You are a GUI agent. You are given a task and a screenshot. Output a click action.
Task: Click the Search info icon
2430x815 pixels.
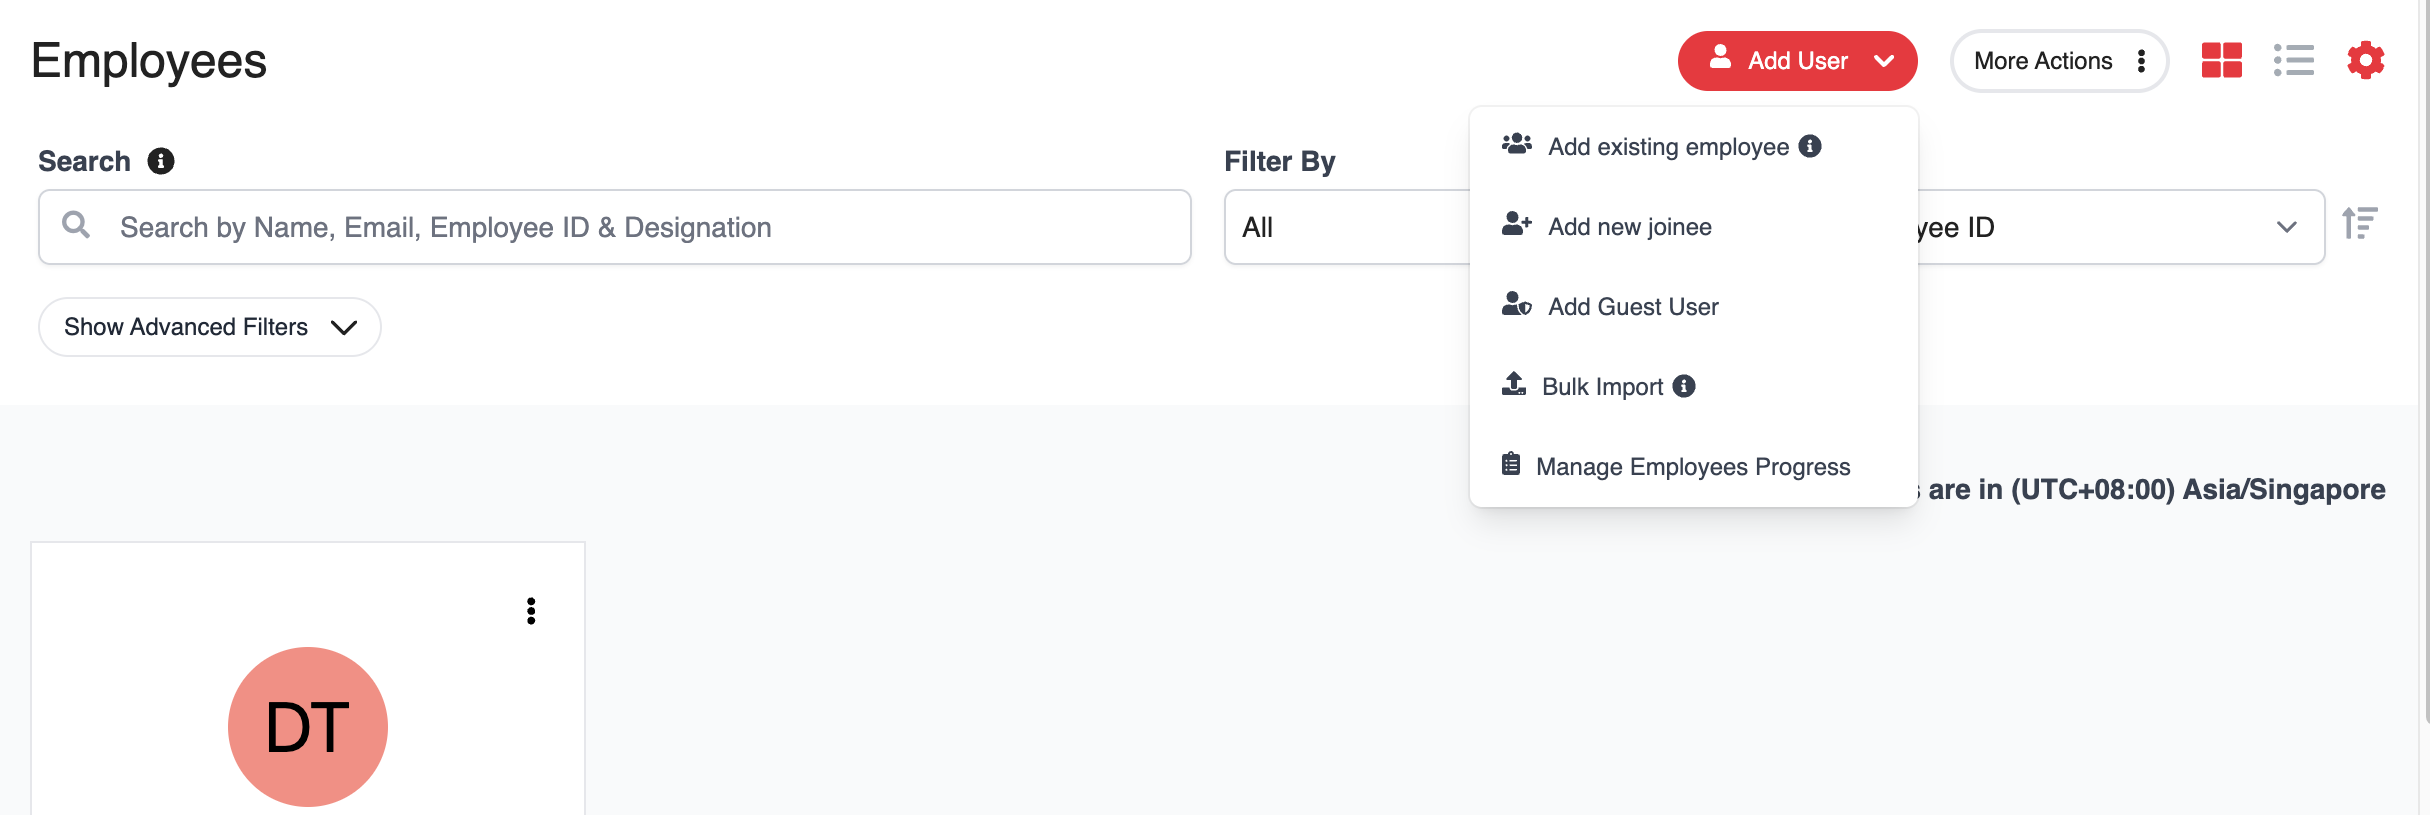(x=161, y=161)
